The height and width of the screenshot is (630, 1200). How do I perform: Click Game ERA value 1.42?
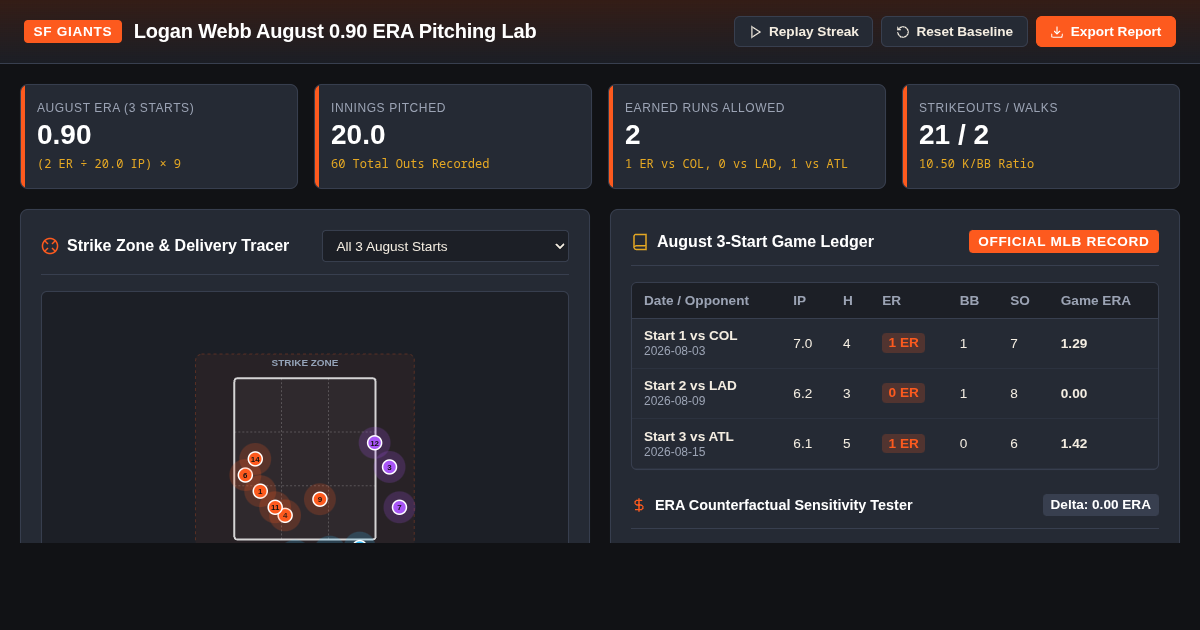(1074, 444)
